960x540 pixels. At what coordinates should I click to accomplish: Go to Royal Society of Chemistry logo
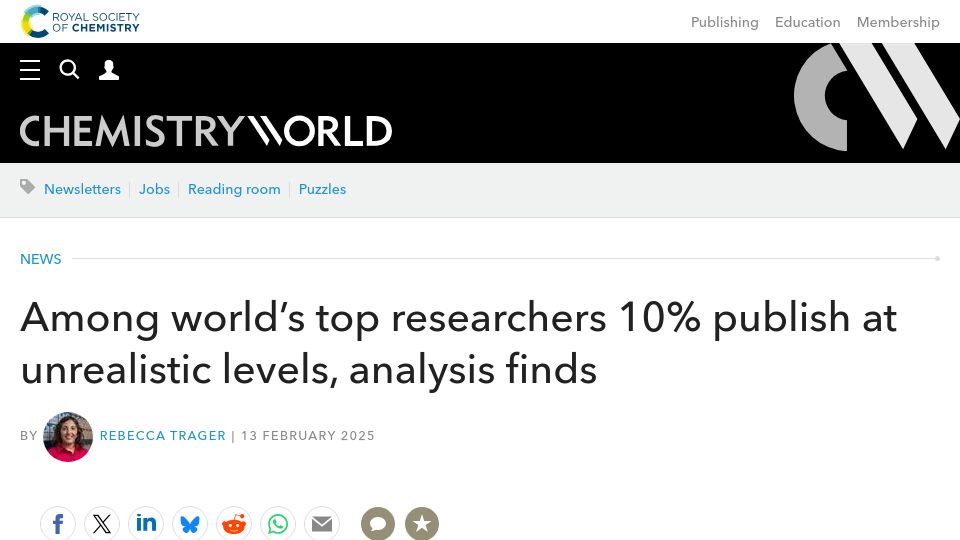tap(80, 21)
